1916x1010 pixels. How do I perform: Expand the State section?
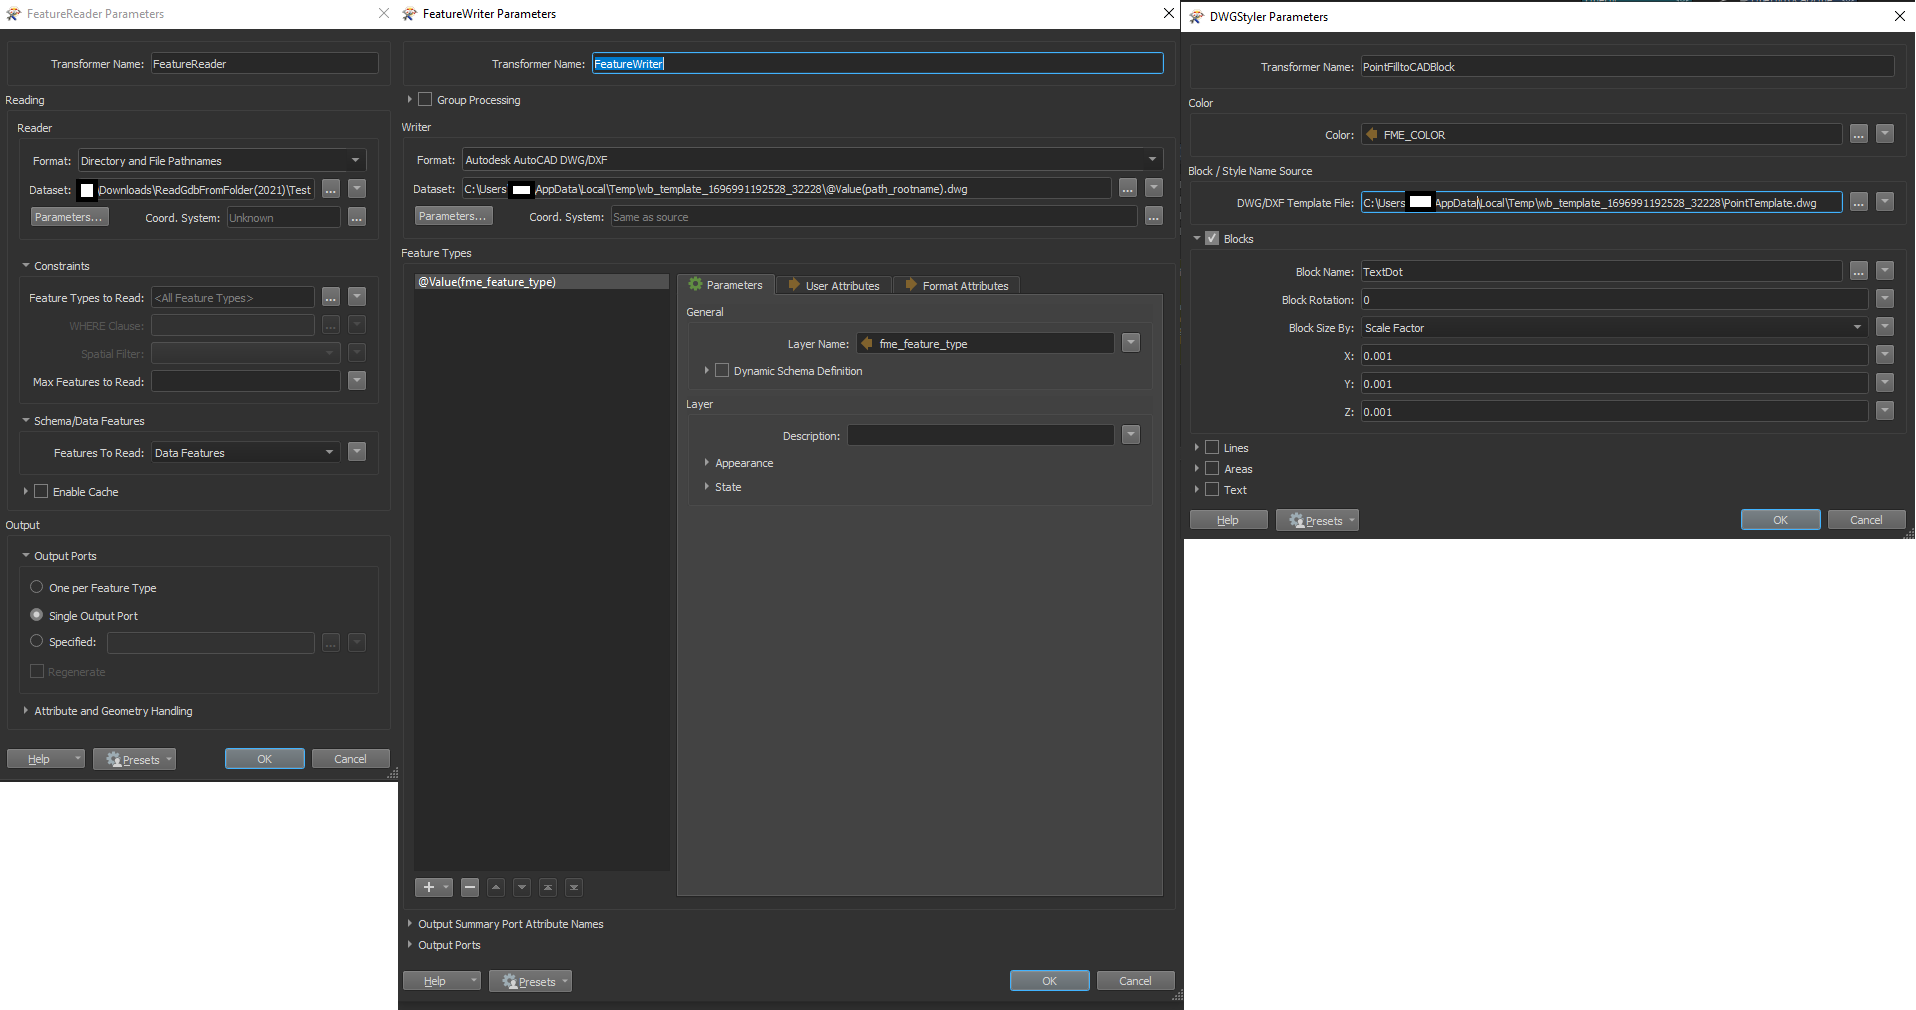click(707, 487)
